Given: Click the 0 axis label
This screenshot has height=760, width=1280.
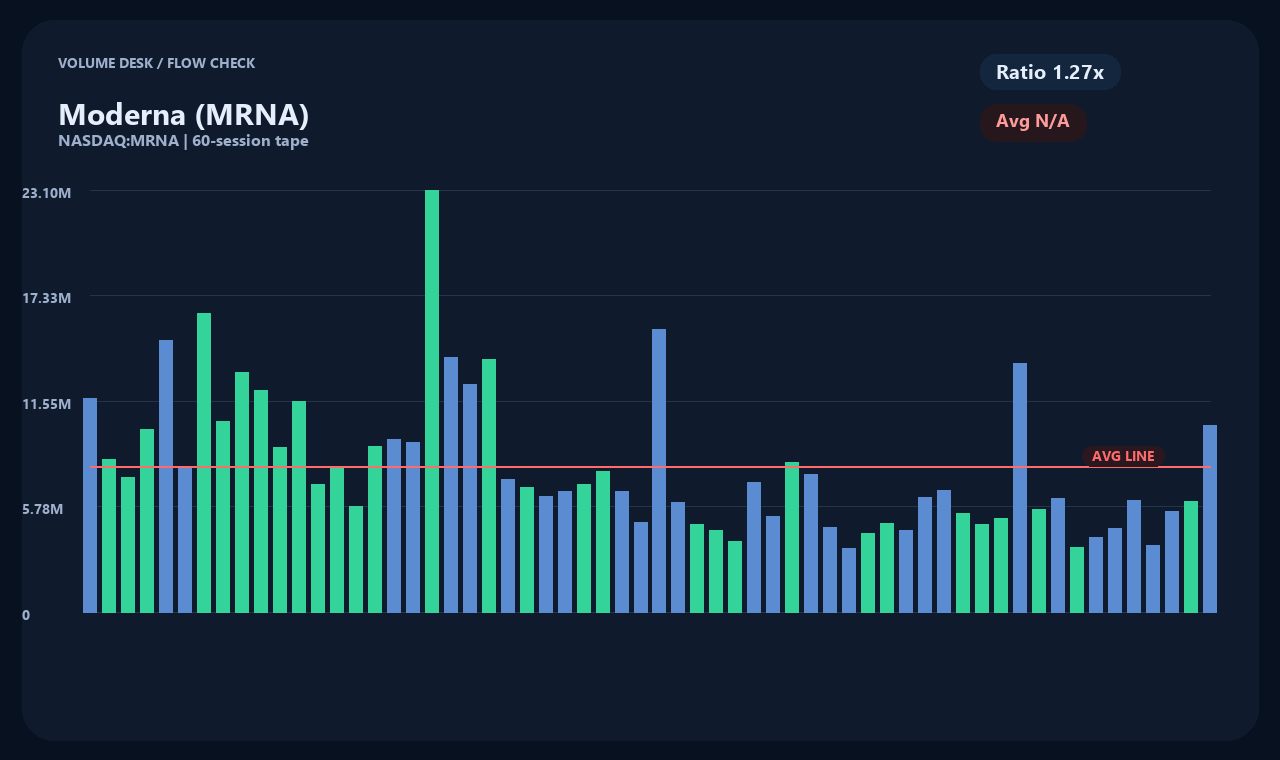Looking at the screenshot, I should pos(26,615).
